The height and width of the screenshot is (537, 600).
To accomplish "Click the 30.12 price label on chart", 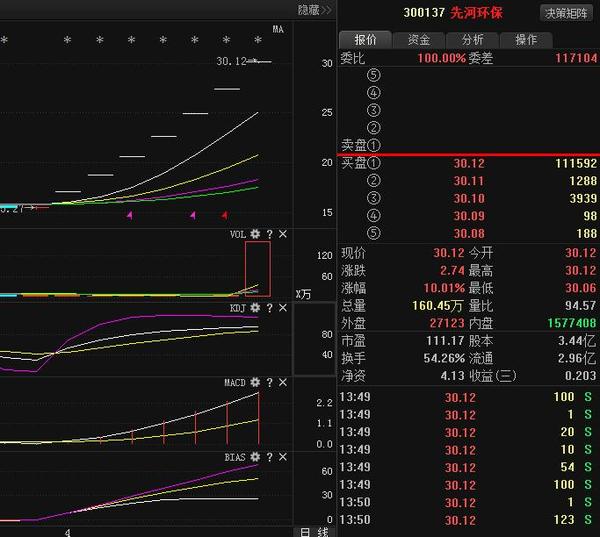I will coord(232,61).
